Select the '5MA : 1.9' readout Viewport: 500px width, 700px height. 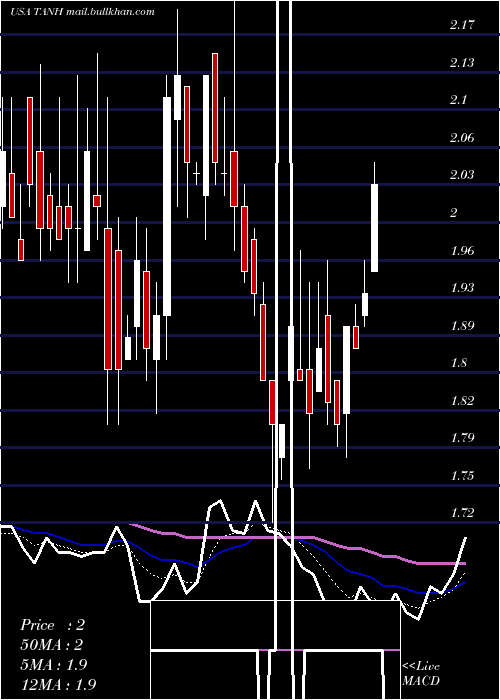[53, 665]
